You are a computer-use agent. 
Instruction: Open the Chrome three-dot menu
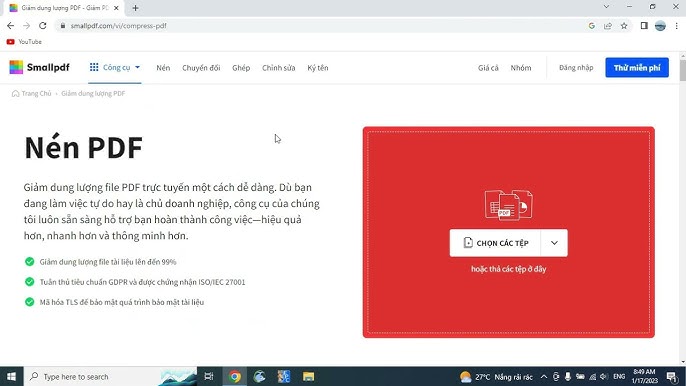[676, 26]
